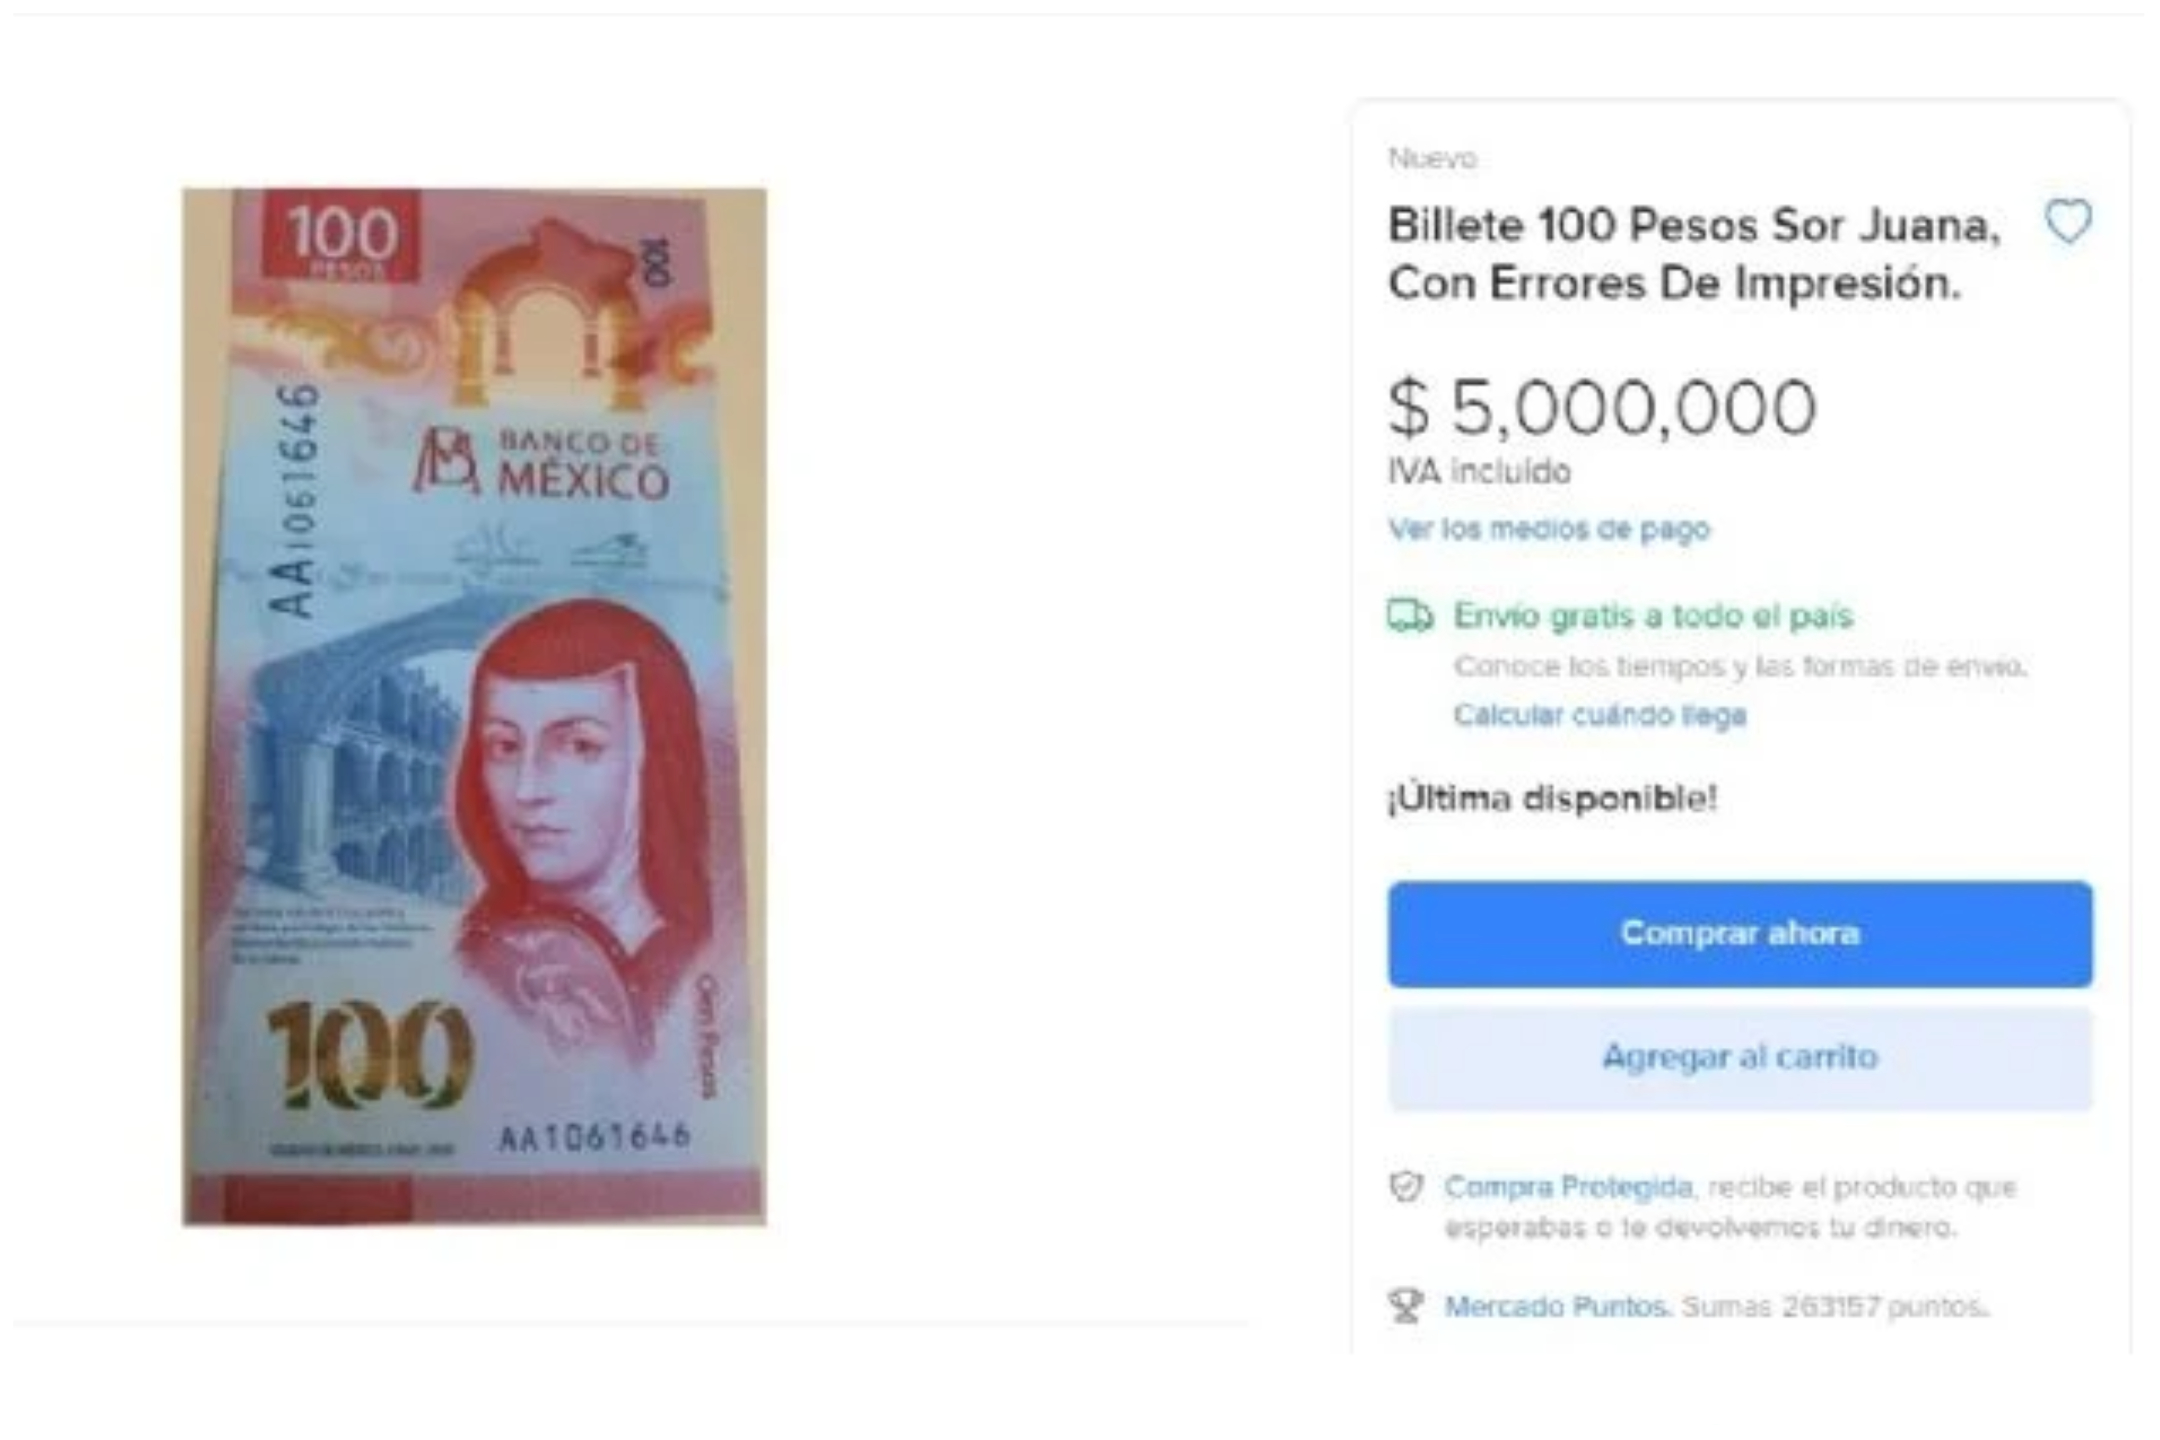Click the Envío gratis a todo el país text

tap(1653, 615)
